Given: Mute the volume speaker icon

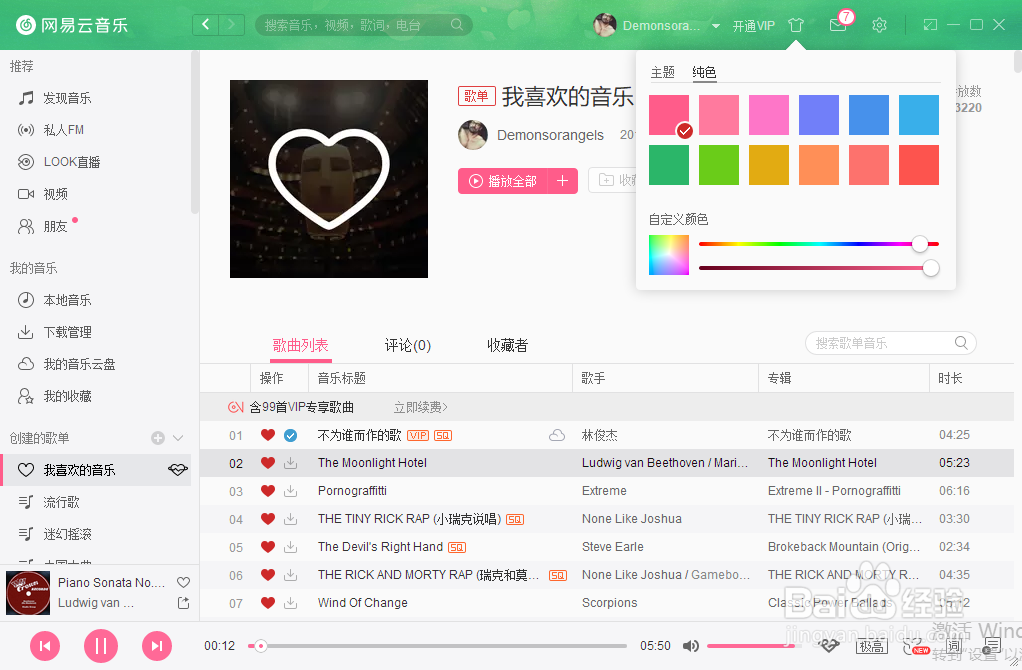Looking at the screenshot, I should (x=690, y=646).
